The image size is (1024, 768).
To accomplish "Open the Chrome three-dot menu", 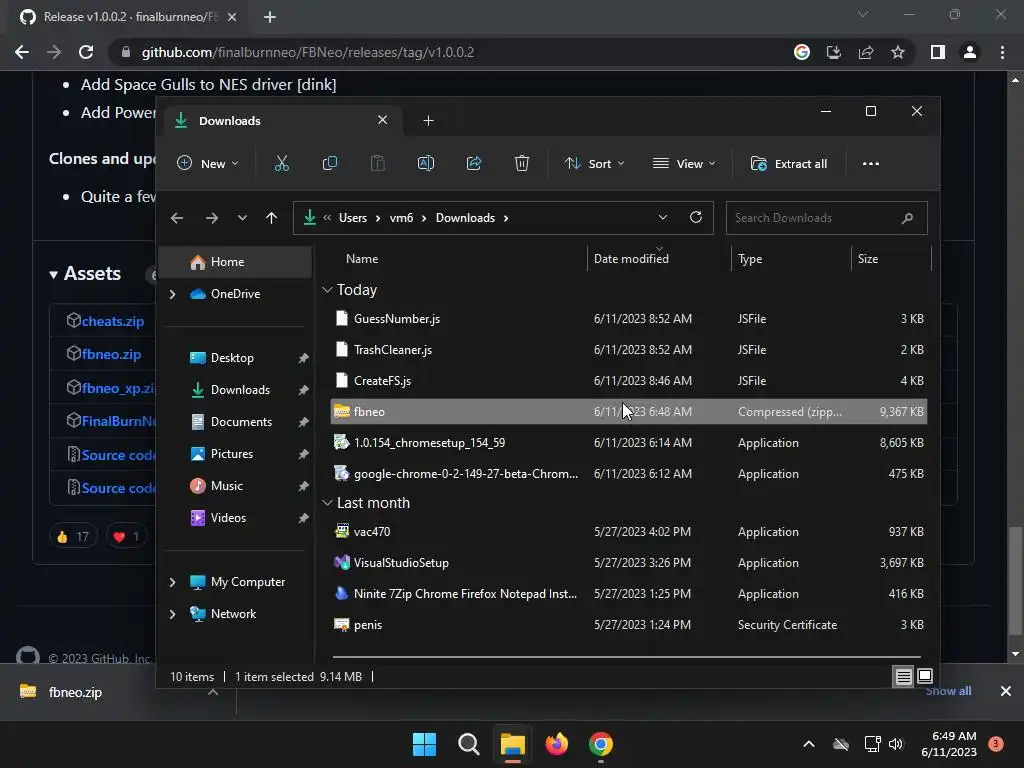I will coord(1002,52).
